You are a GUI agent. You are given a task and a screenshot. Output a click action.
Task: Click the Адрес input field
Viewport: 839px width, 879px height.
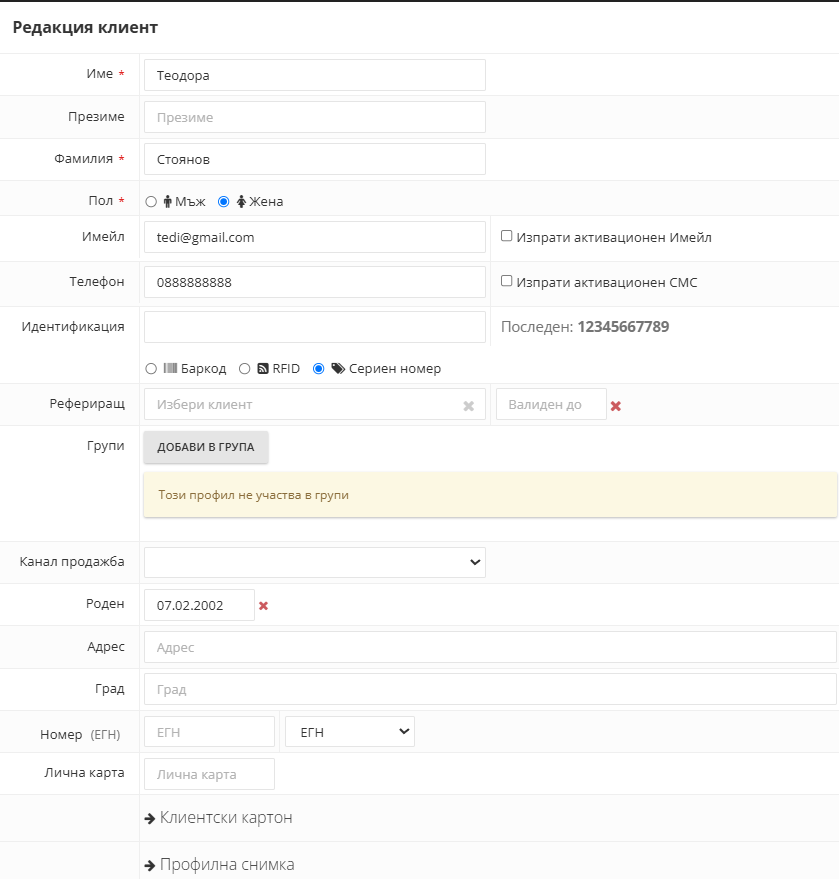click(490, 647)
